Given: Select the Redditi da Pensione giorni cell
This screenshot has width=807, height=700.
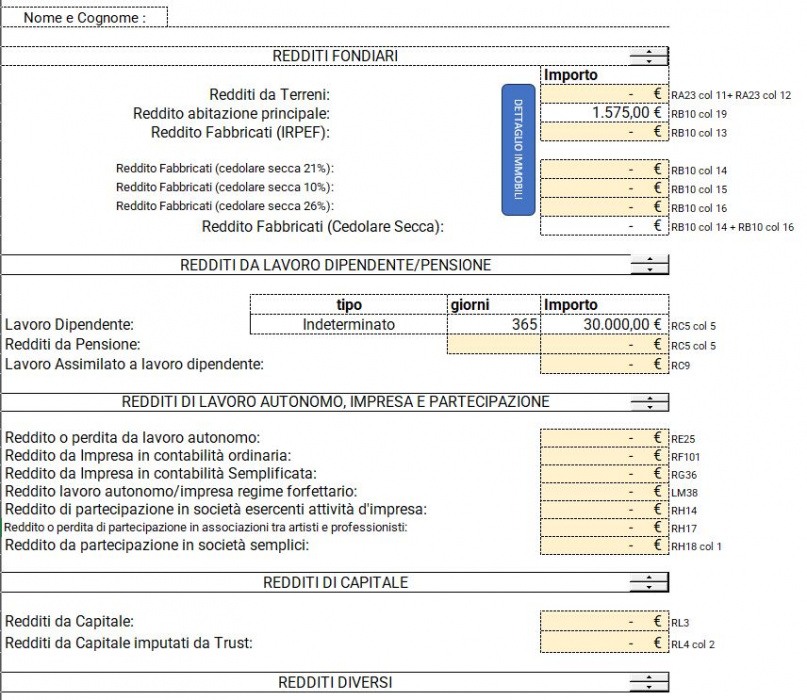Looking at the screenshot, I should [x=493, y=344].
